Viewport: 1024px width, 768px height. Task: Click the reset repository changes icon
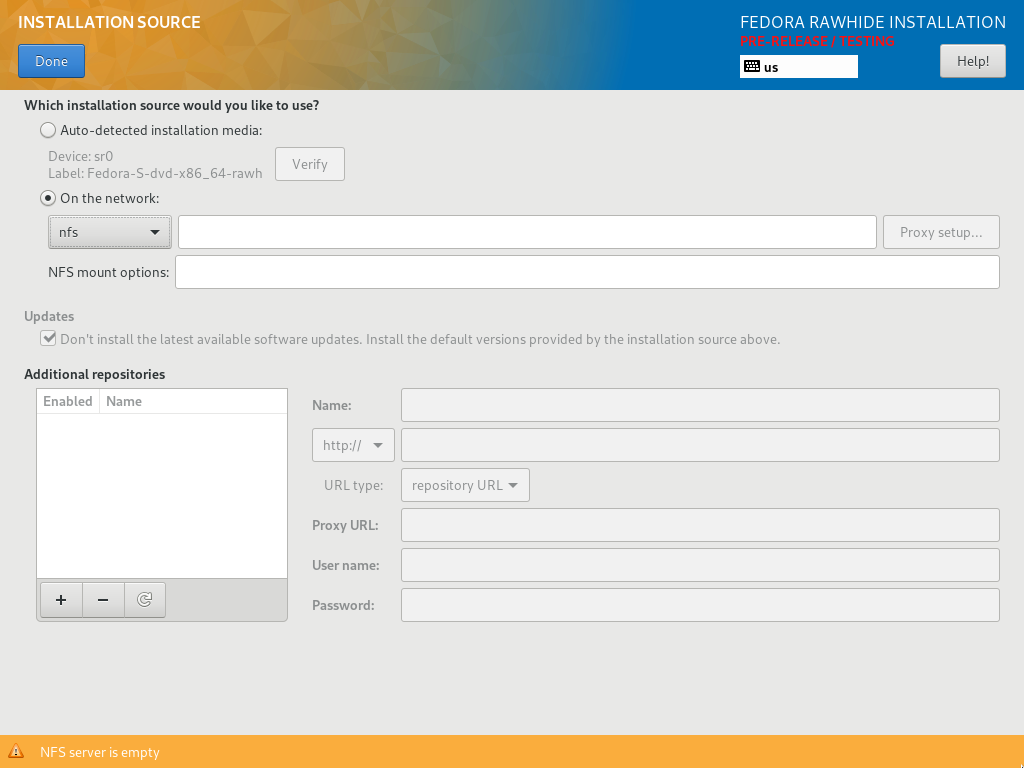pyautogui.click(x=145, y=600)
